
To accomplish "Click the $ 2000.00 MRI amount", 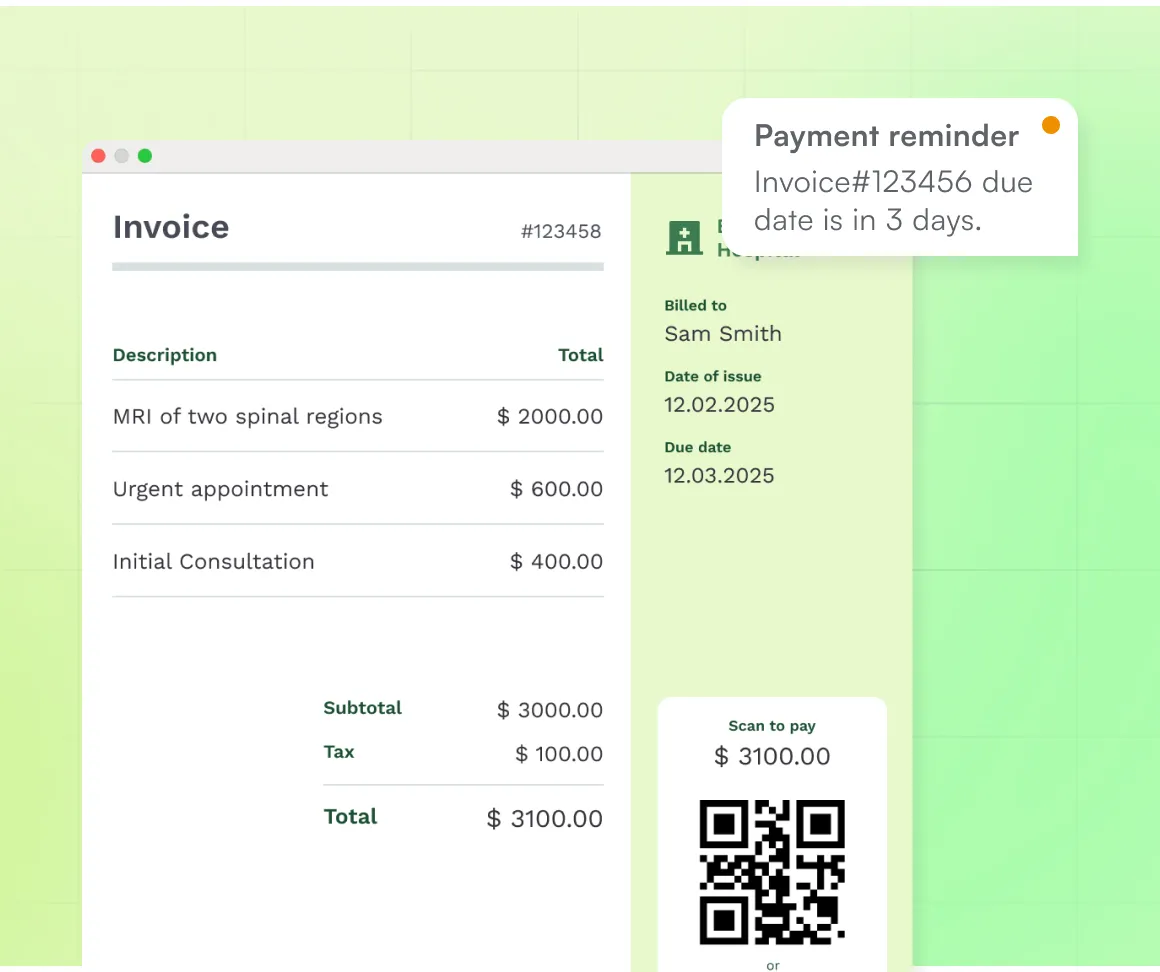I will pyautogui.click(x=550, y=417).
